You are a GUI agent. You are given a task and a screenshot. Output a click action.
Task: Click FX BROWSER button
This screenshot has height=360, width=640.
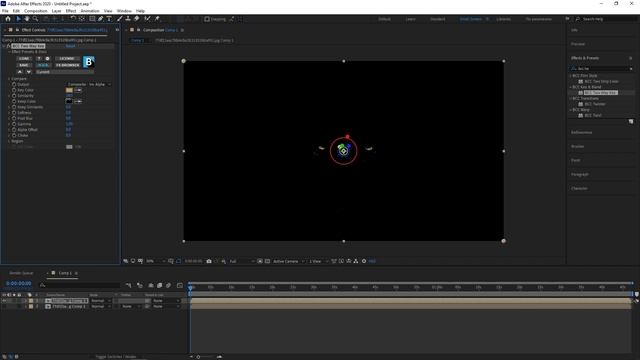coord(68,65)
